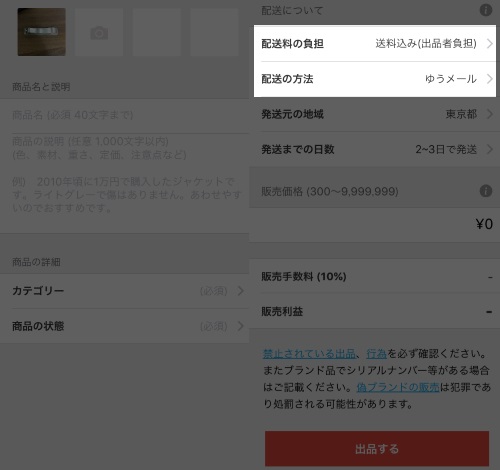
Task: Open the 偽ブランドの販売 link
Action: pyautogui.click(x=398, y=387)
